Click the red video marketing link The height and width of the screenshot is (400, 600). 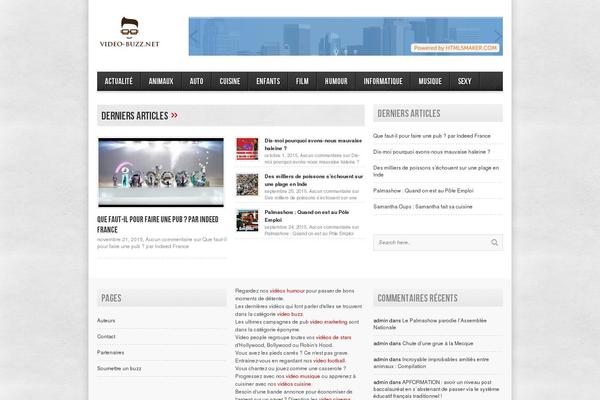[x=328, y=322]
